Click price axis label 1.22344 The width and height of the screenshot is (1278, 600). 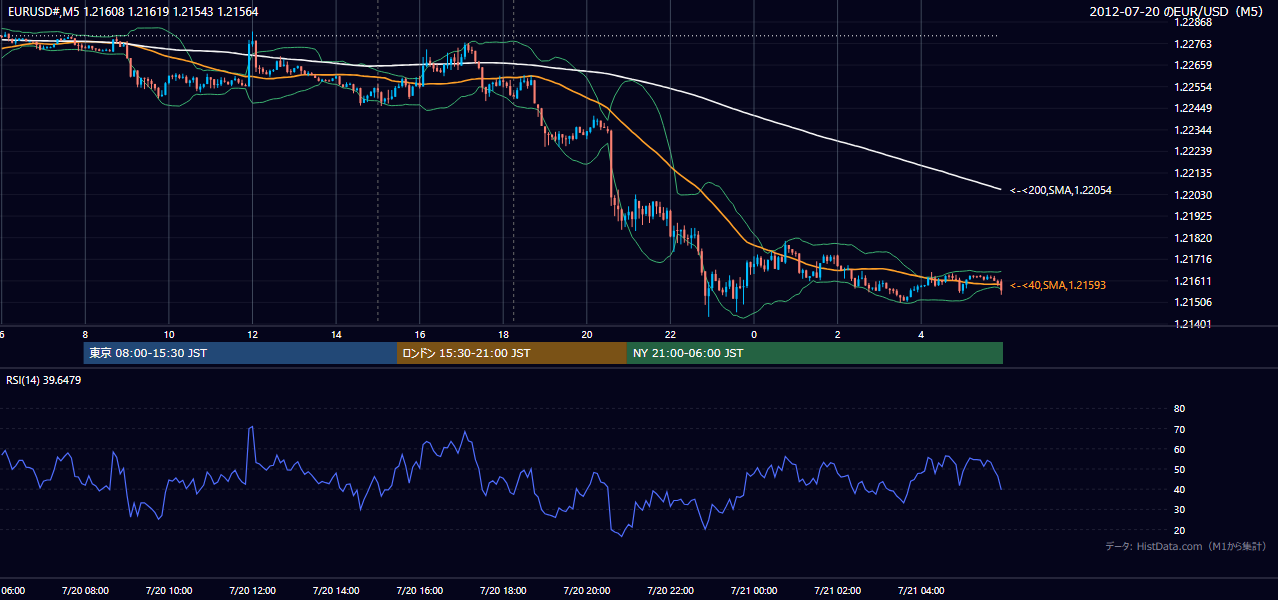tap(1193, 130)
